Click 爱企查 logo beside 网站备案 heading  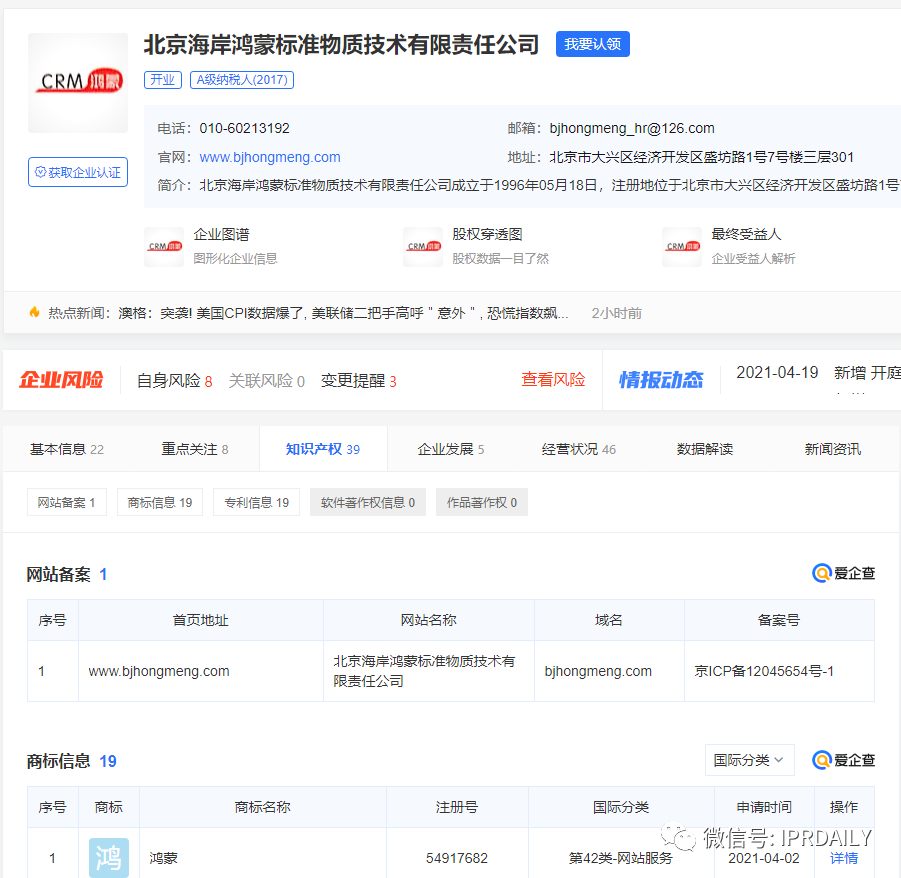(843, 573)
